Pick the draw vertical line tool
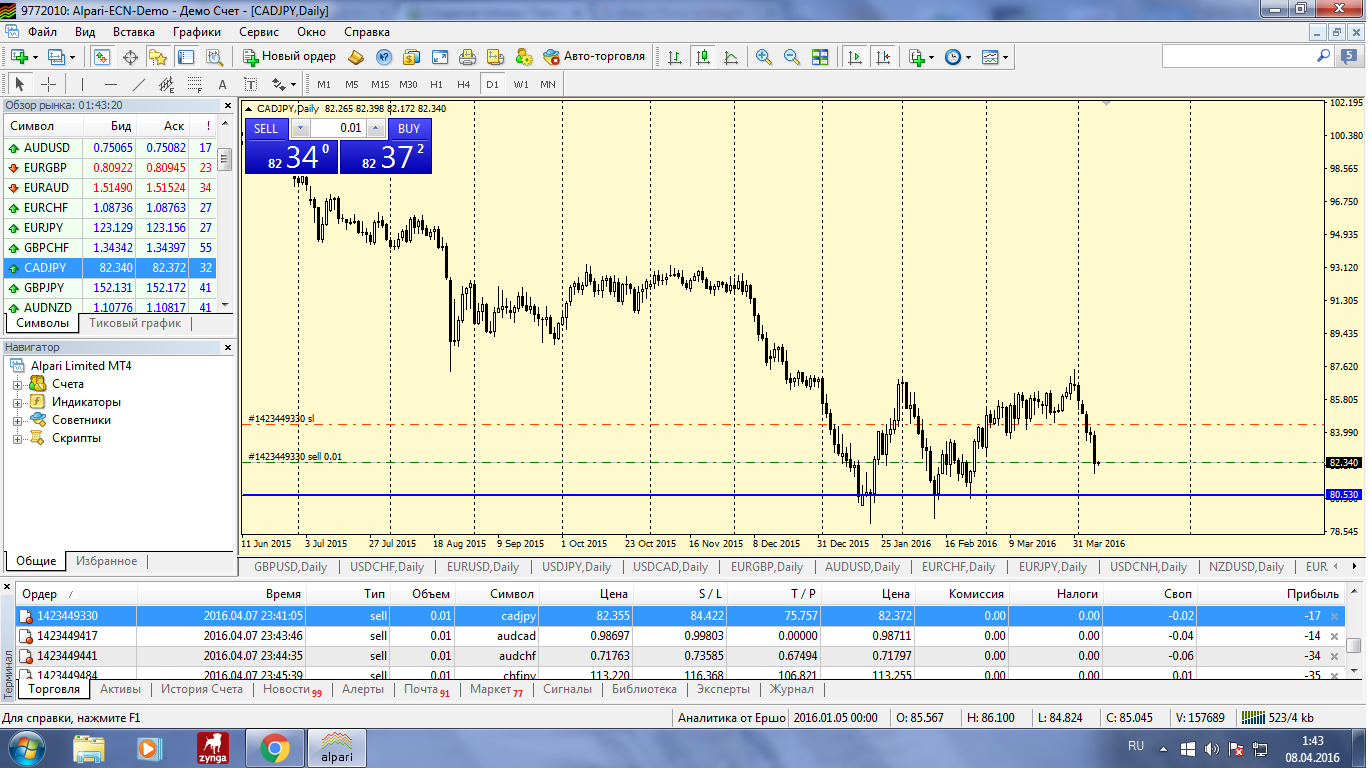Viewport: 1372px width, 778px height. click(x=82, y=85)
